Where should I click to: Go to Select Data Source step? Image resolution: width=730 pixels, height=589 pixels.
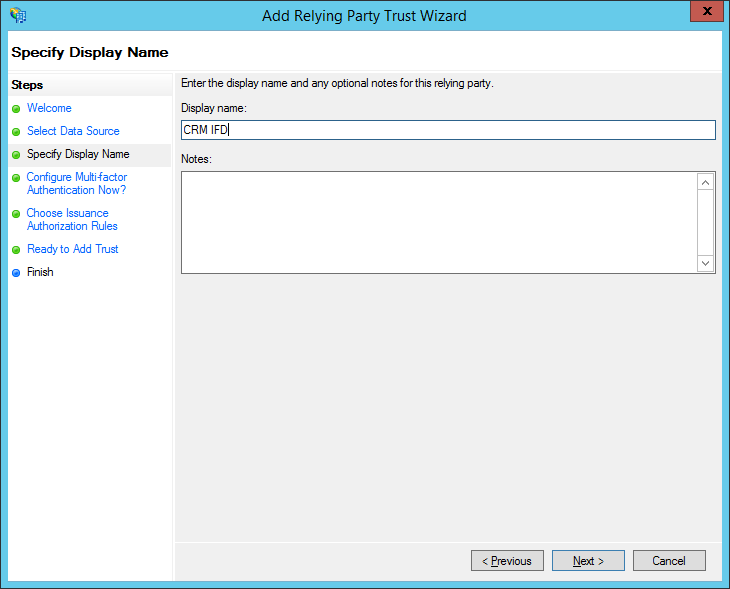[x=73, y=131]
